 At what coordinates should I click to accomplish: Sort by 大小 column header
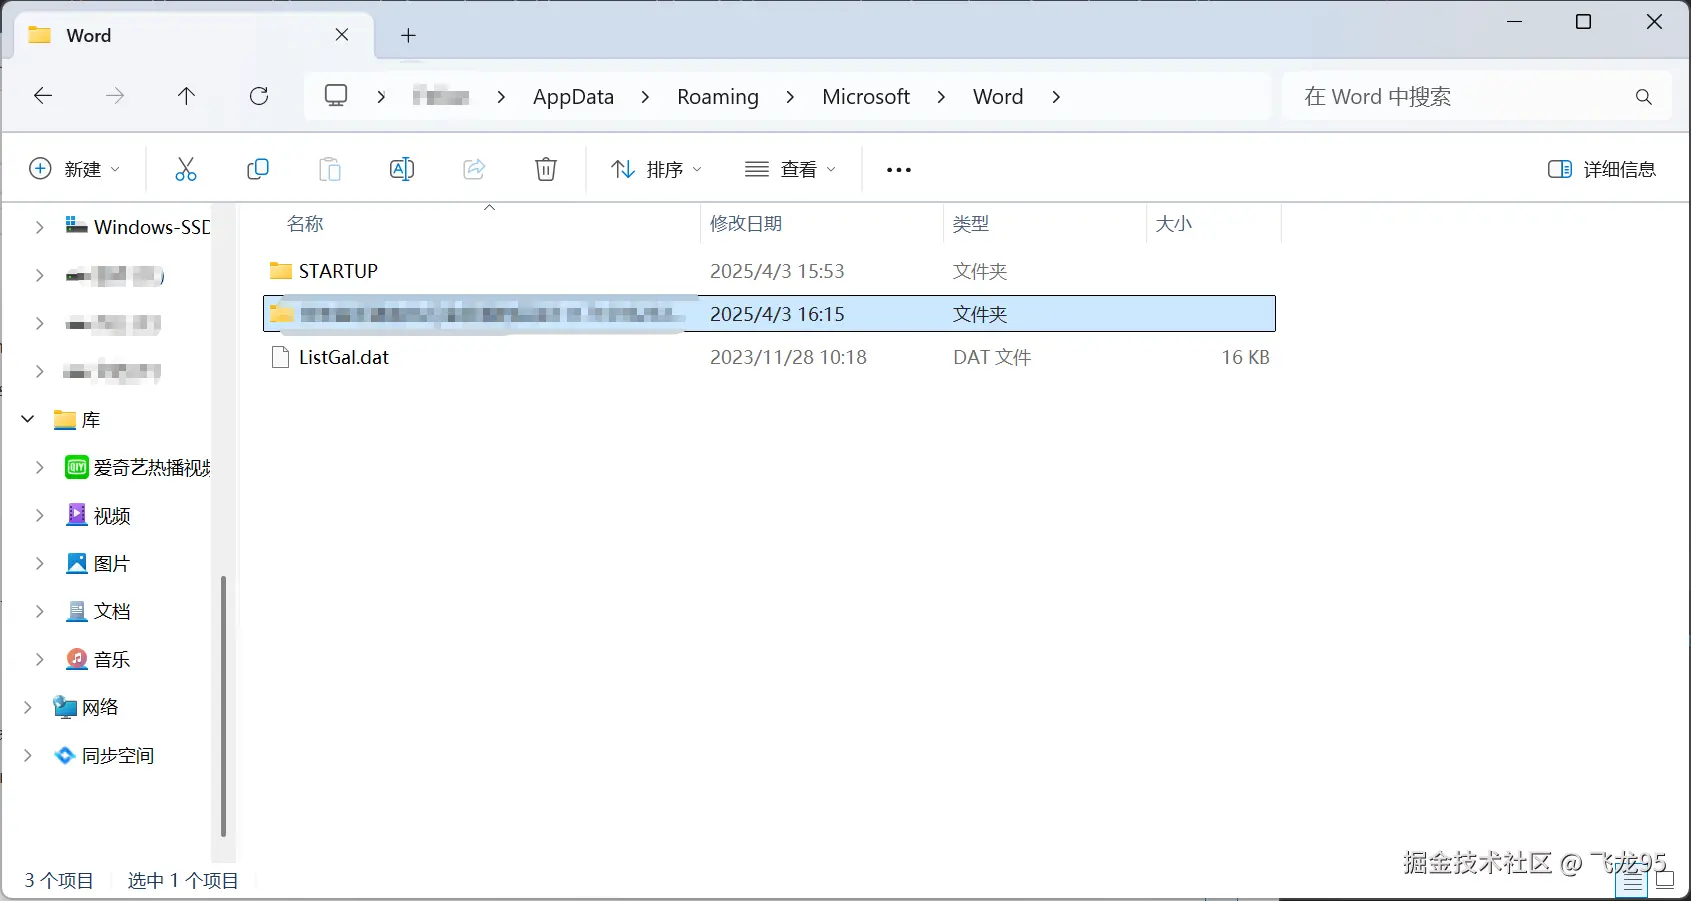point(1174,224)
